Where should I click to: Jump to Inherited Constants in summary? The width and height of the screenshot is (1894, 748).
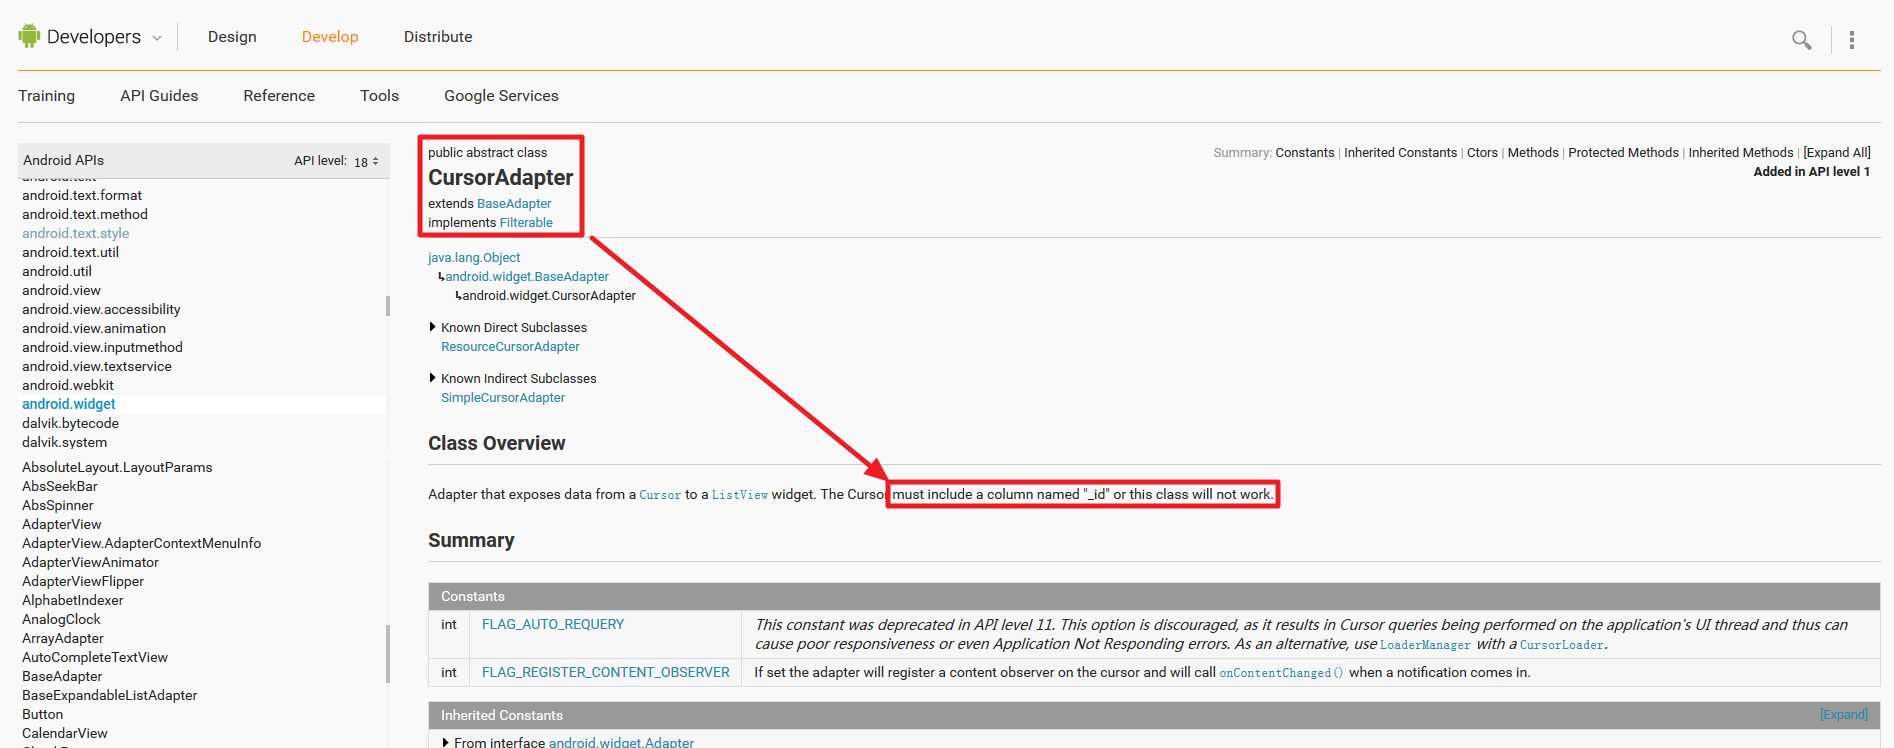[1400, 153]
